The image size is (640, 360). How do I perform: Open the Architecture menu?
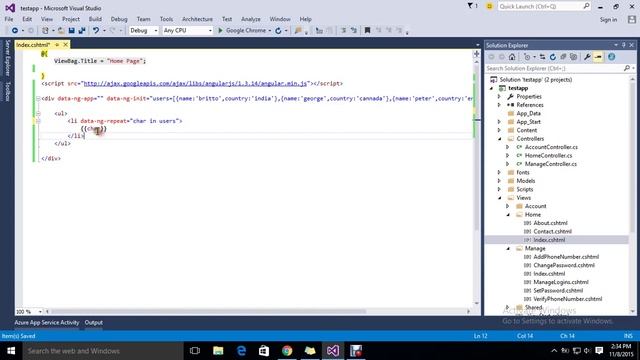[x=197, y=19]
